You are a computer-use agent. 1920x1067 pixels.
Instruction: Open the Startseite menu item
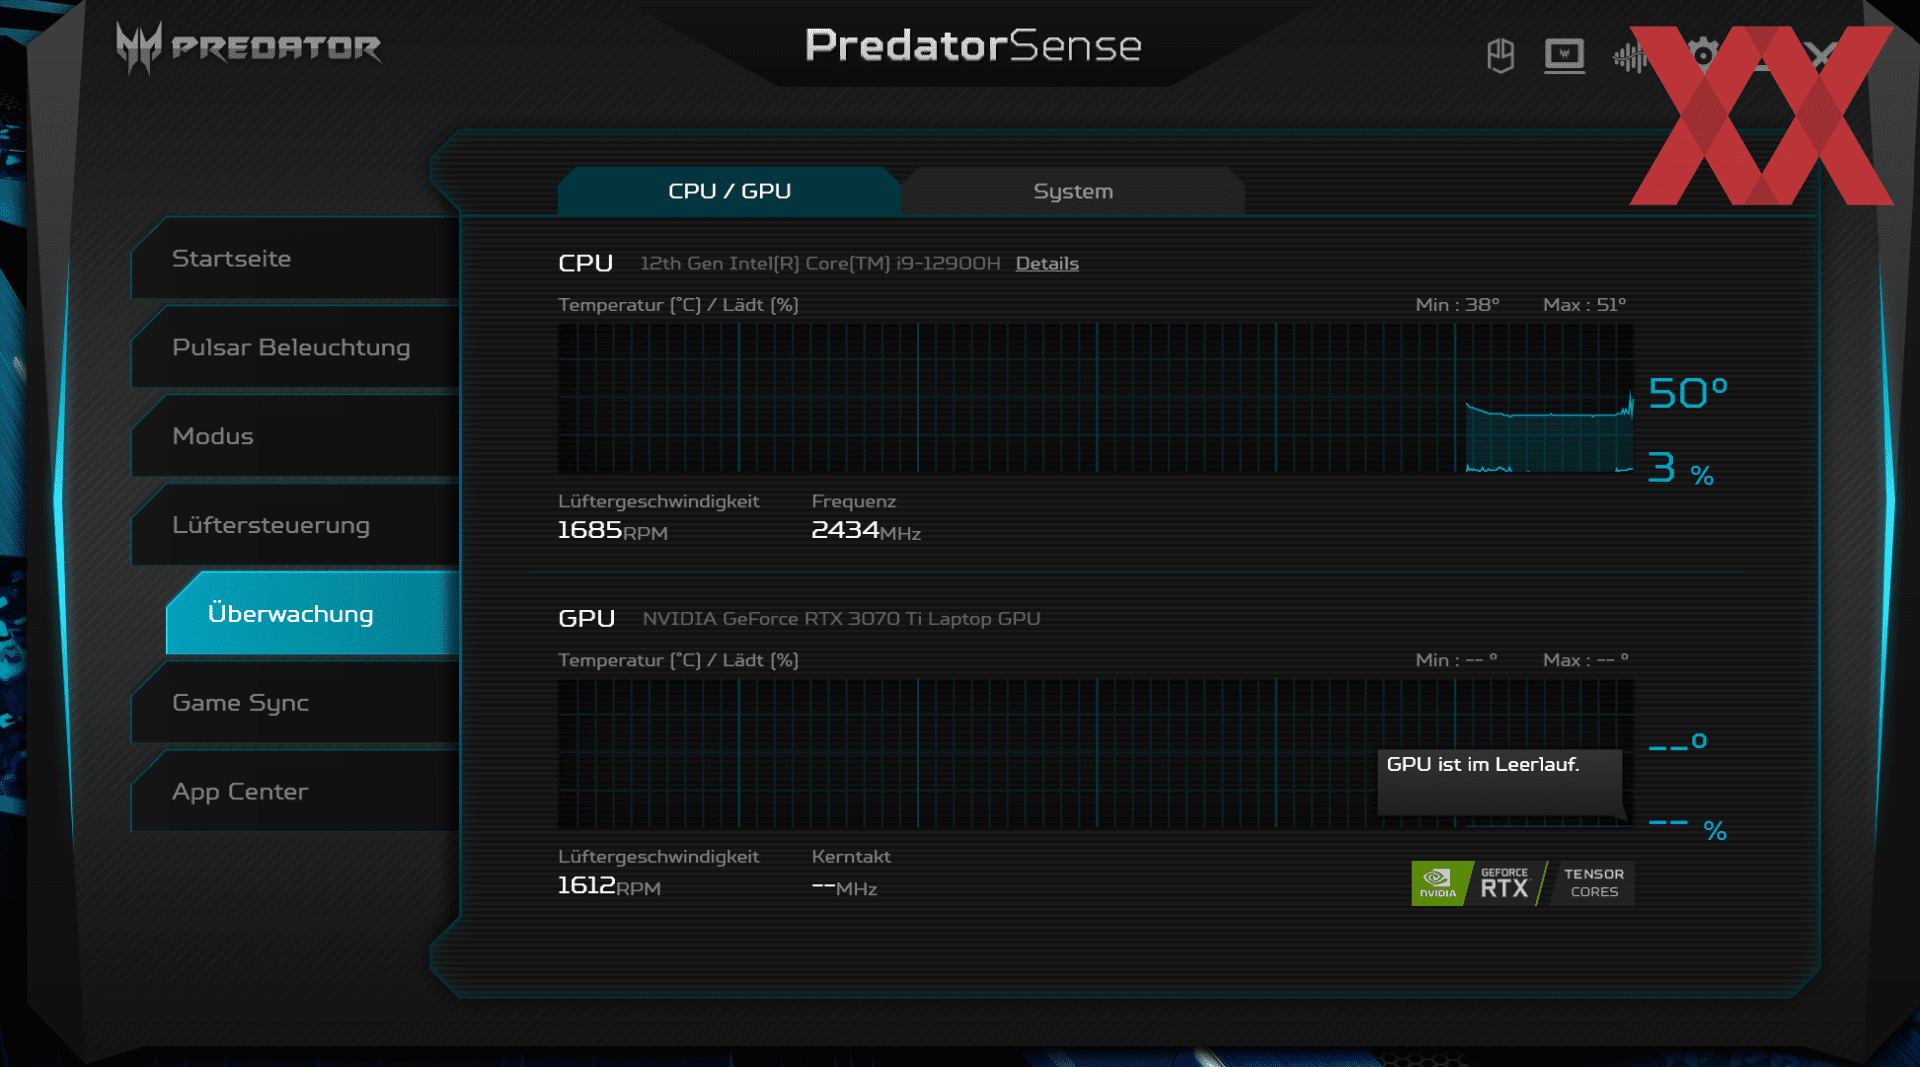click(x=295, y=258)
